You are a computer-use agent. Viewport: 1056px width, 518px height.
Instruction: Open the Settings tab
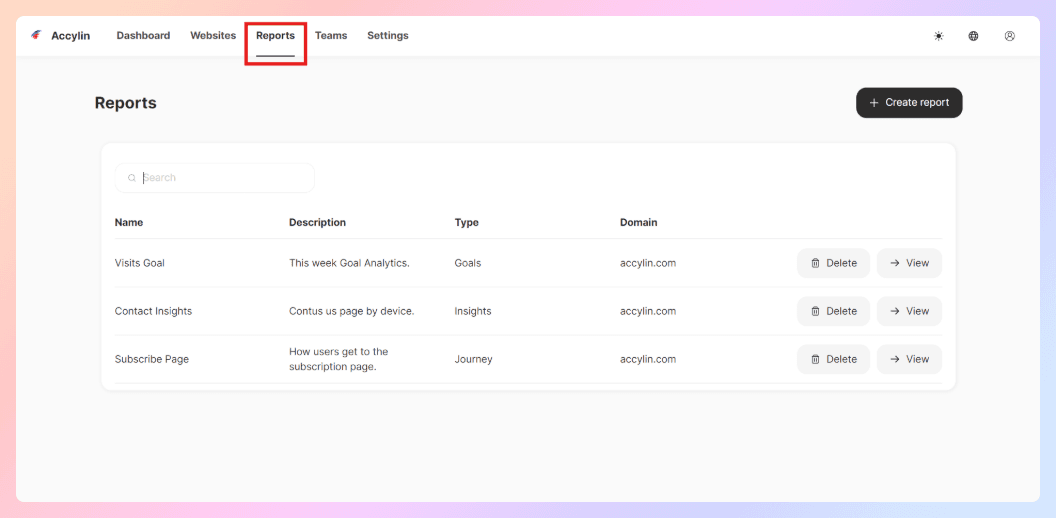click(x=387, y=36)
